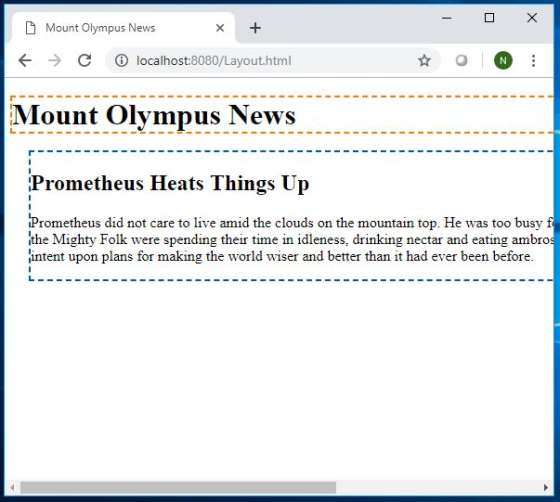Click the Mount Olympus News heading
Screen dimensions: 560x502
click(154, 115)
